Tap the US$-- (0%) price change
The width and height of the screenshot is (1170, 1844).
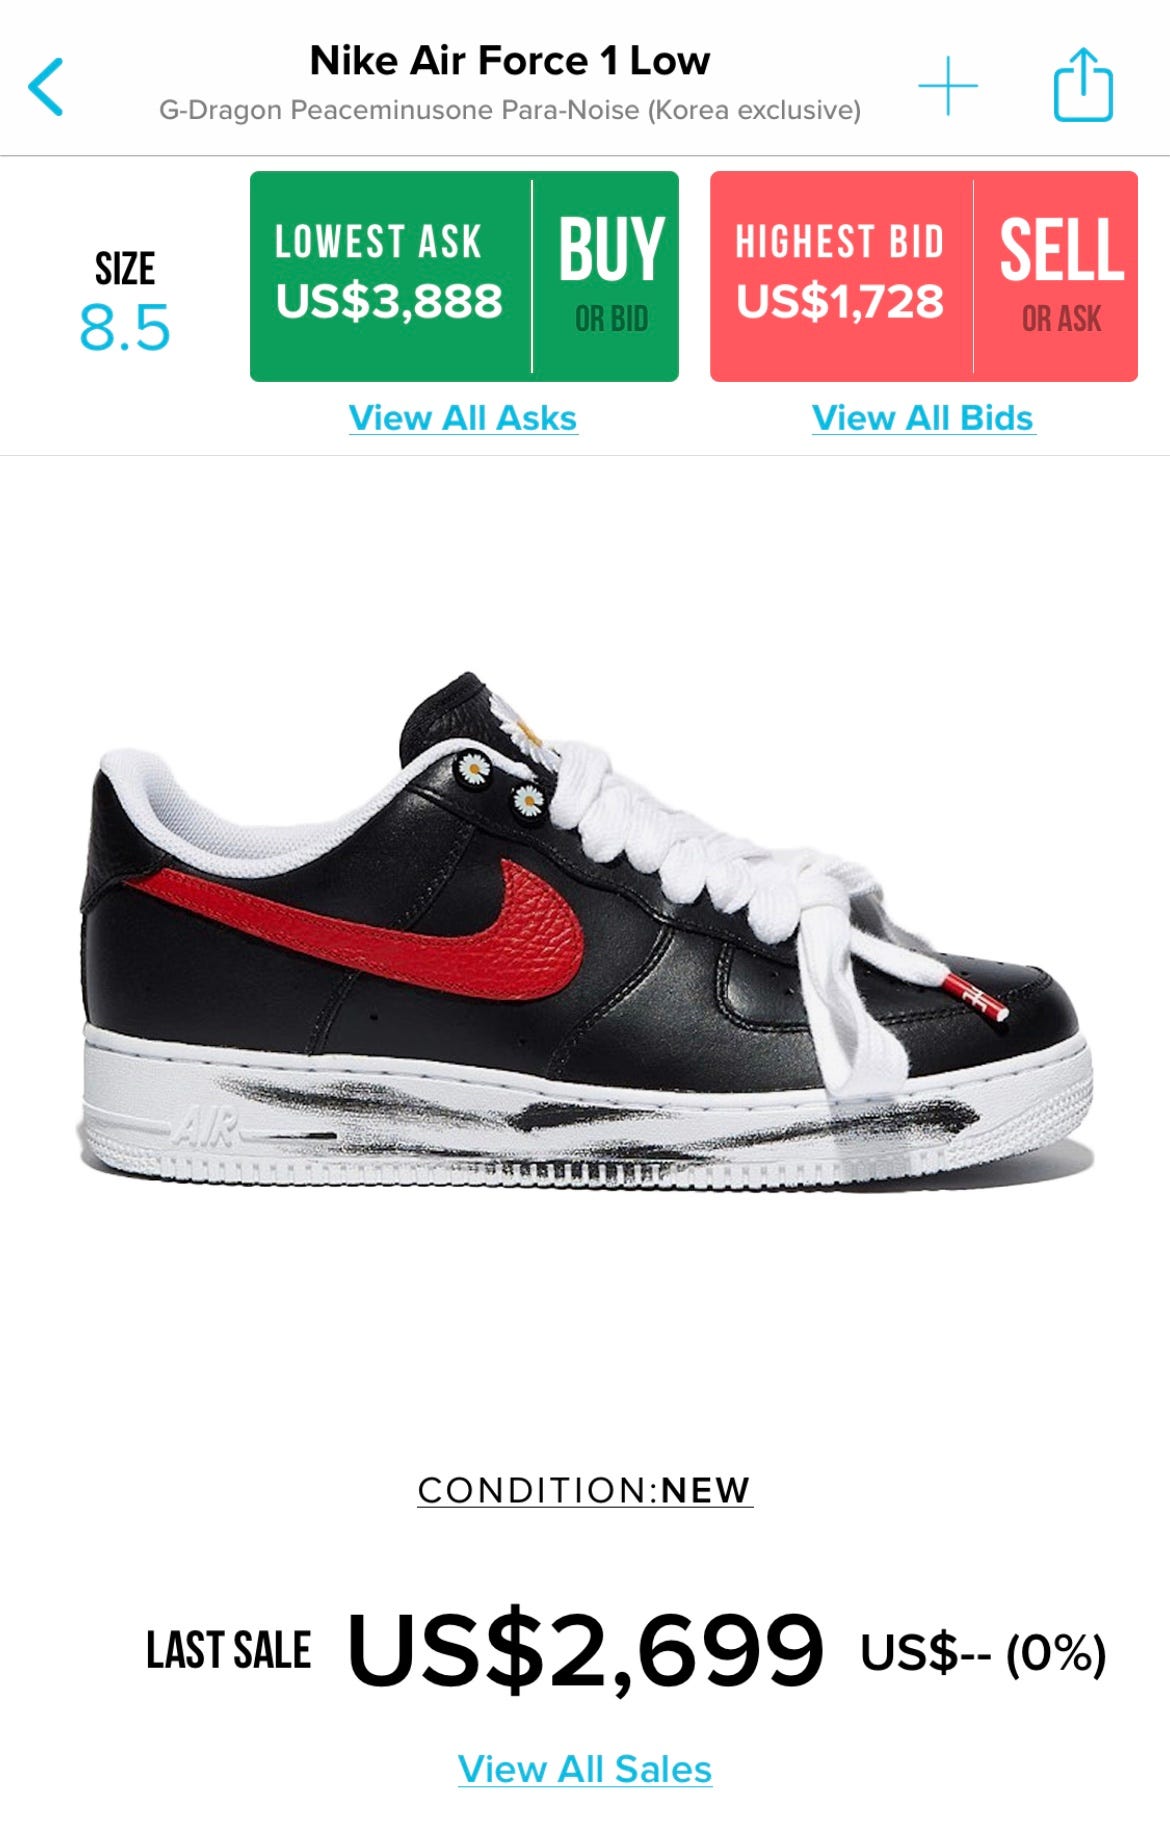pyautogui.click(x=983, y=1653)
